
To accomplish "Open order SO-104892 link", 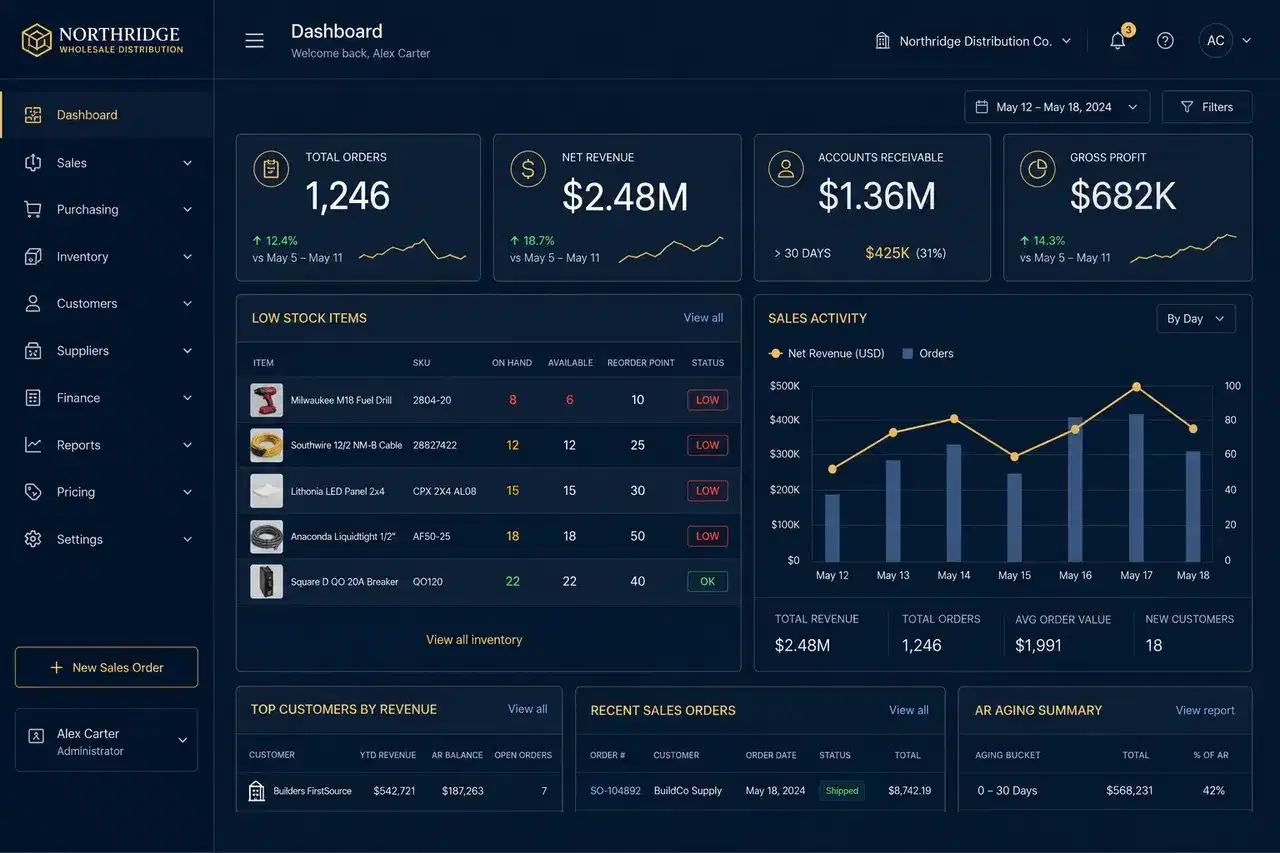I will 615,791.
